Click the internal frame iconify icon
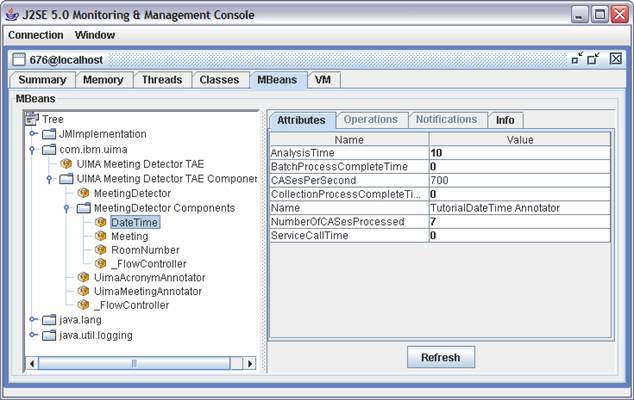The width and height of the screenshot is (634, 400). [577, 59]
